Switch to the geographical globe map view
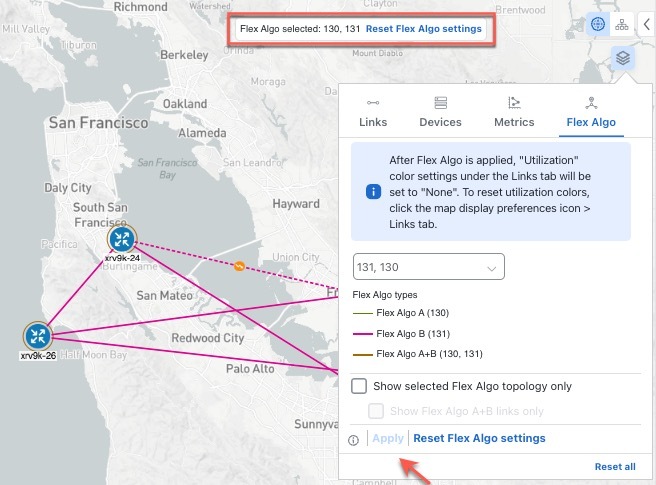Viewport: 656px width, 485px height. click(x=598, y=25)
